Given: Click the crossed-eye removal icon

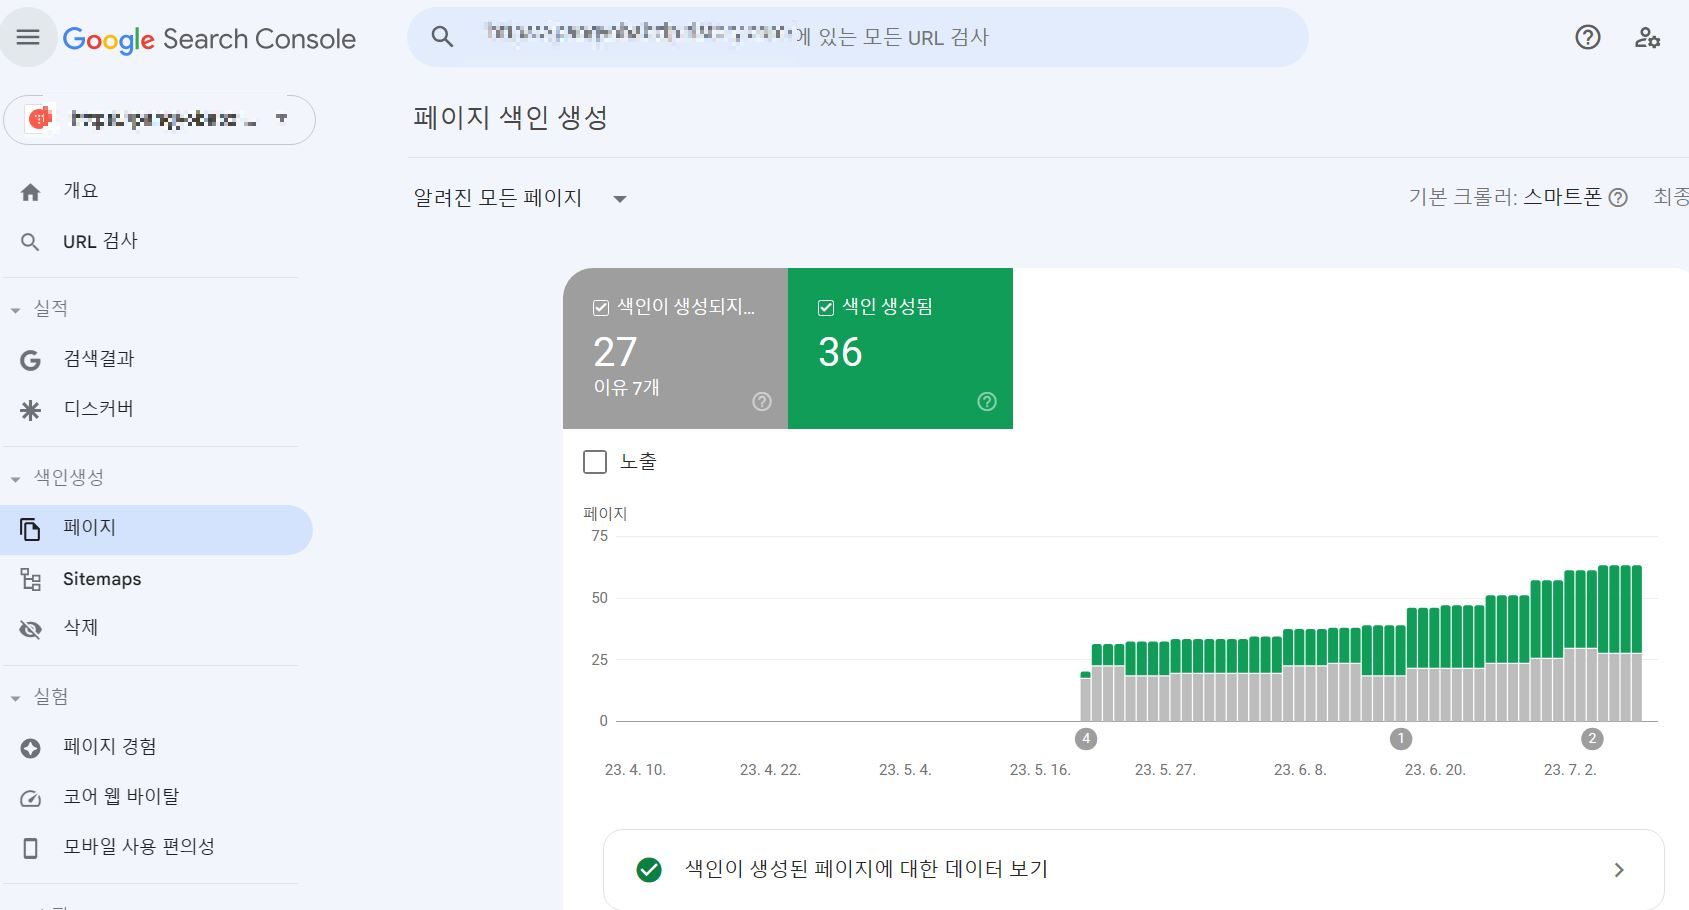Looking at the screenshot, I should pos(31,629).
